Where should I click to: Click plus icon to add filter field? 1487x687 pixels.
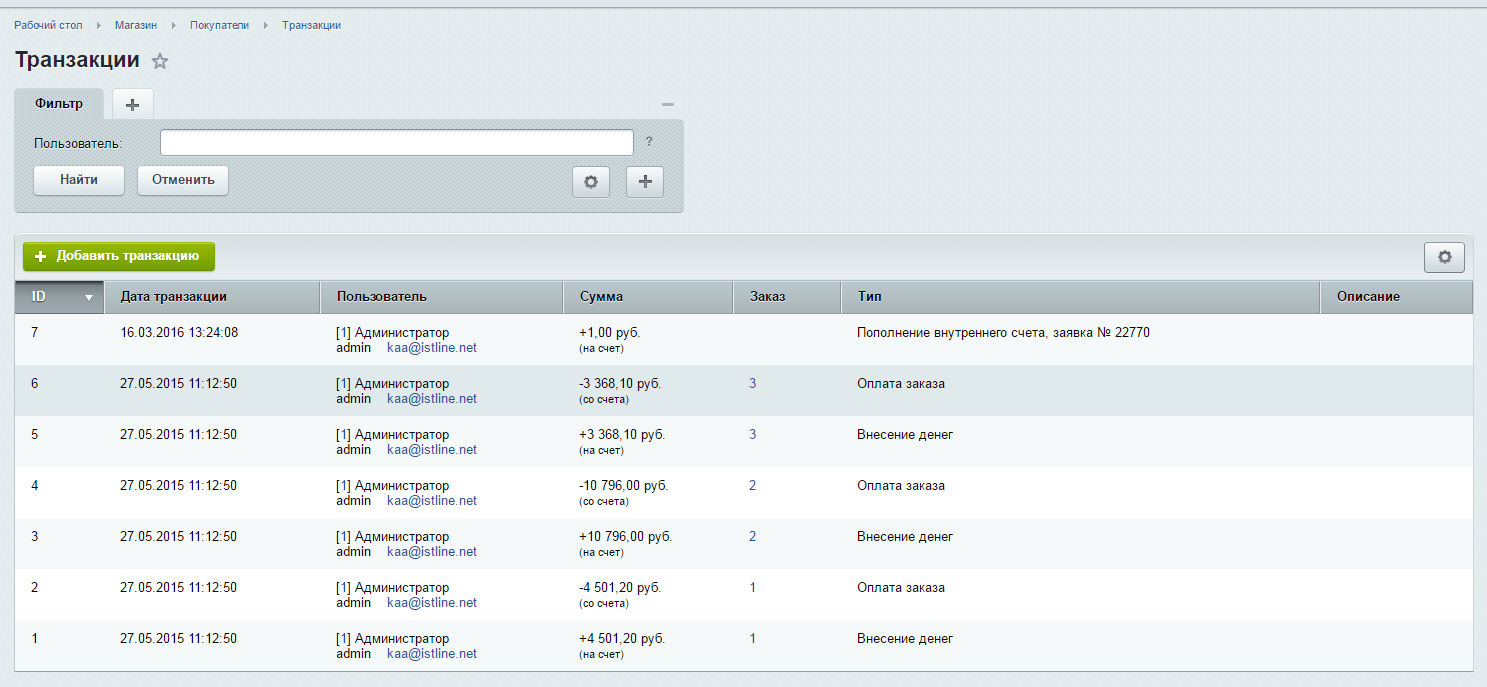(x=644, y=182)
